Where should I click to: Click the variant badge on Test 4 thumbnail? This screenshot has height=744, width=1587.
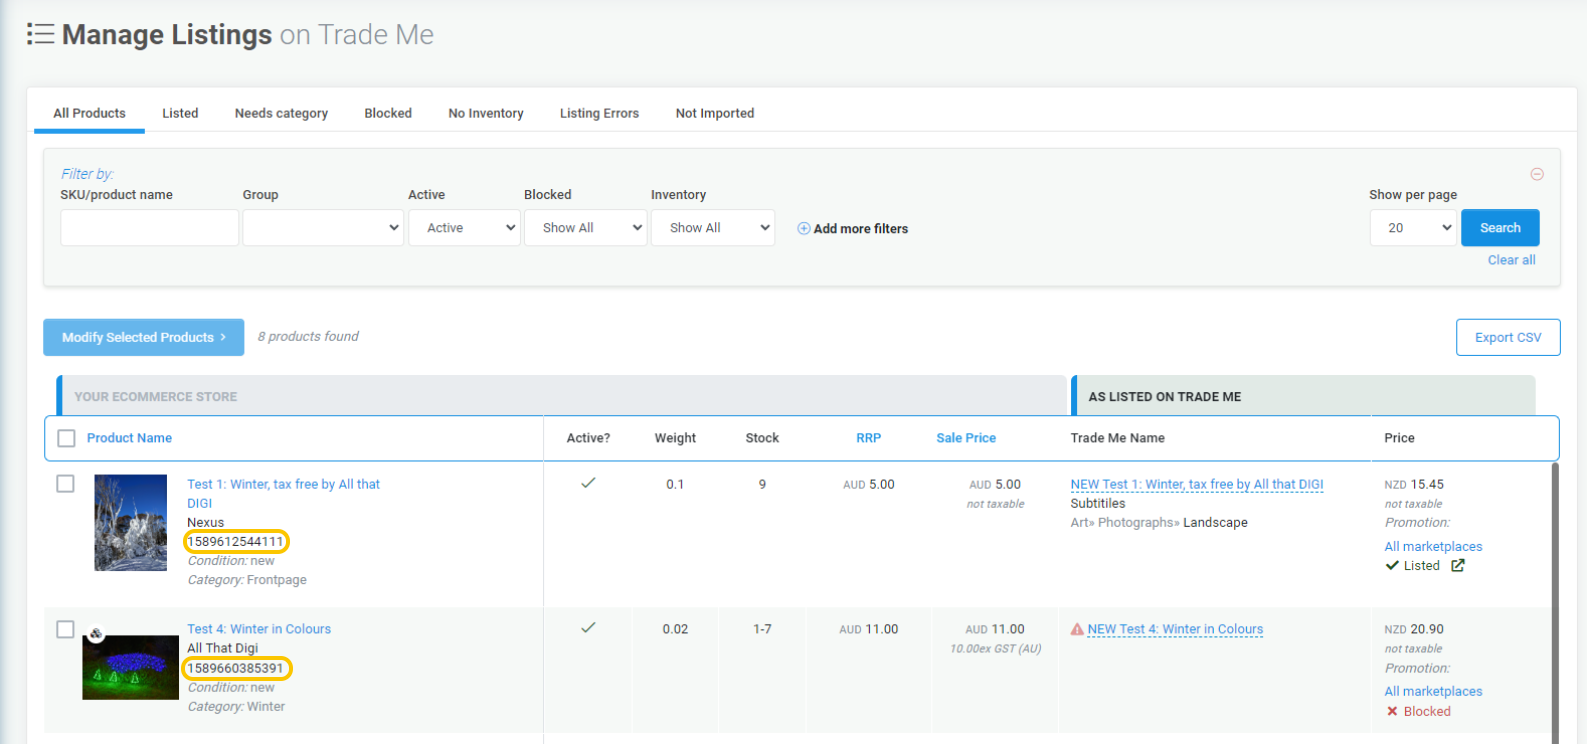[96, 634]
